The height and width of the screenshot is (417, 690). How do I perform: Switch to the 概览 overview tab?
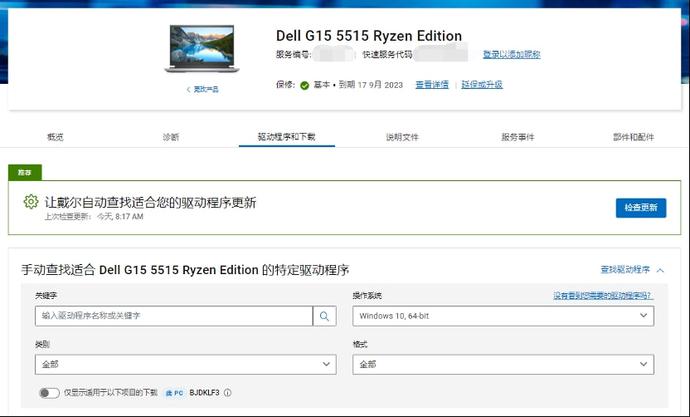(55, 137)
